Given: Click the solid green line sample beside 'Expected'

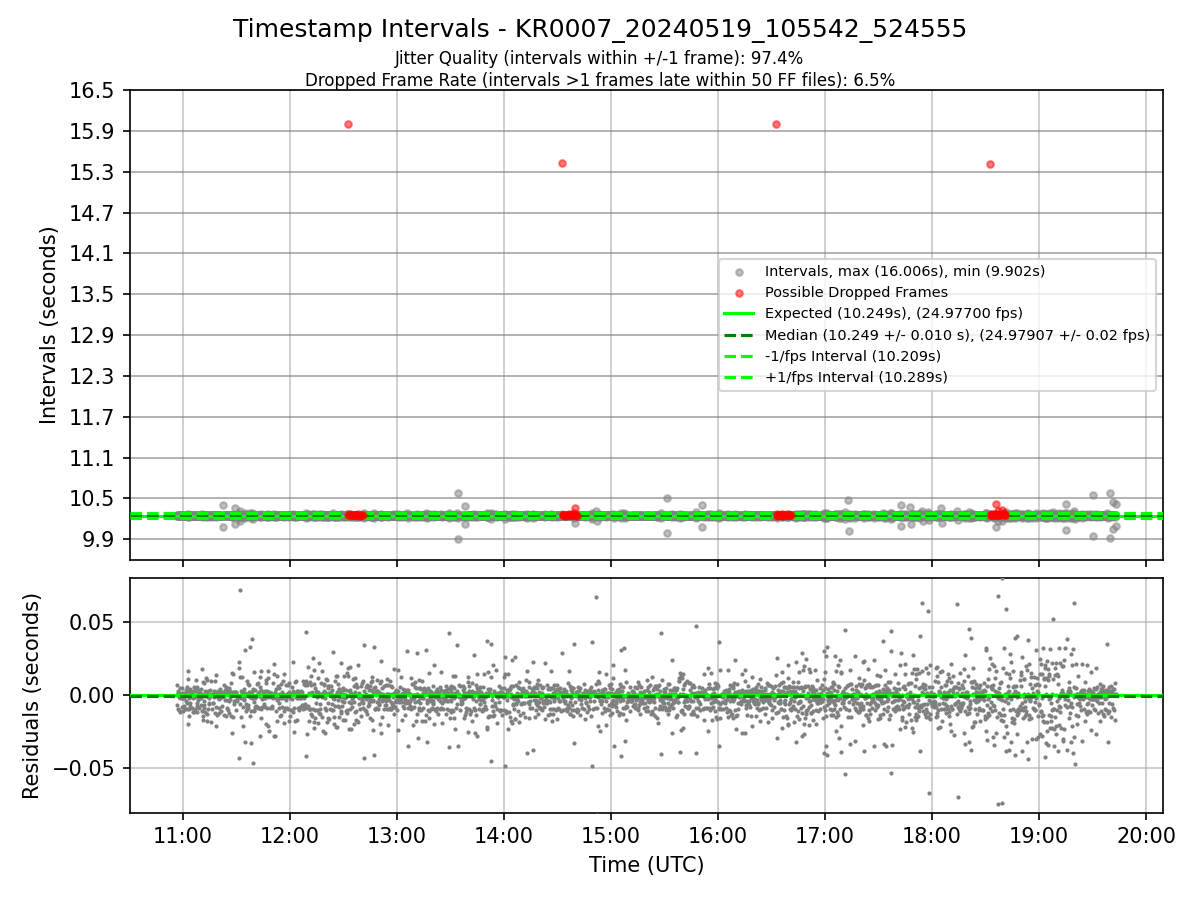Looking at the screenshot, I should click(x=738, y=314).
